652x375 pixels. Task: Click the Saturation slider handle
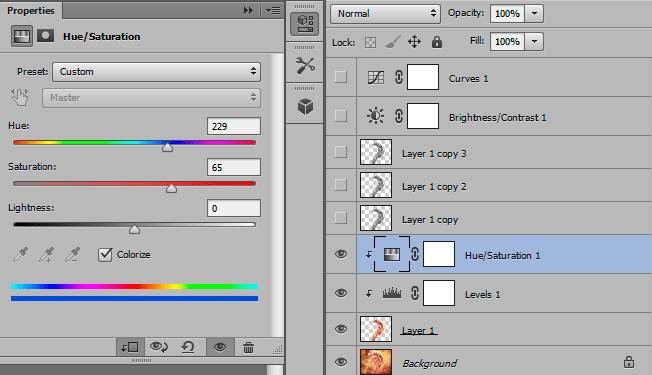tap(171, 189)
